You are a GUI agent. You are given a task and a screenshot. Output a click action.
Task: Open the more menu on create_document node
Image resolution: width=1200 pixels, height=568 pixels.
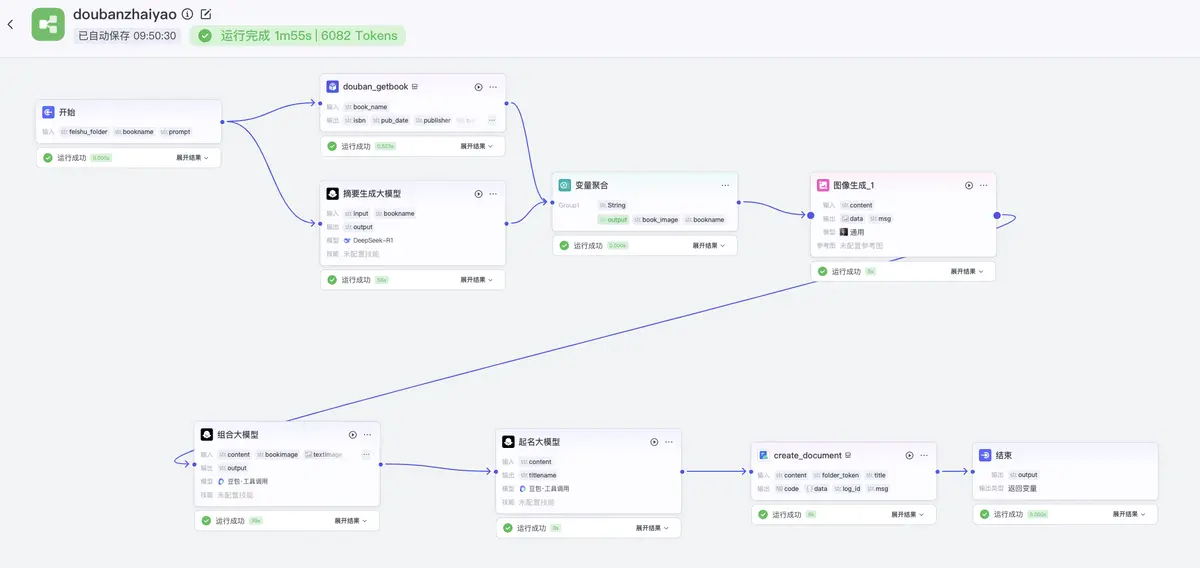tap(925, 455)
